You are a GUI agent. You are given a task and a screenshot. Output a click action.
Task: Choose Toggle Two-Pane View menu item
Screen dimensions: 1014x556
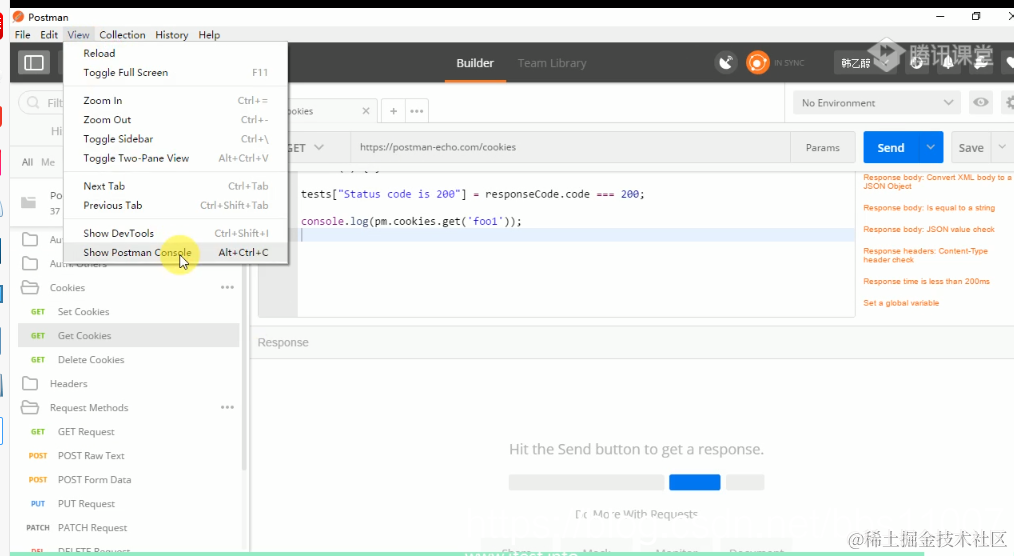click(x=176, y=158)
